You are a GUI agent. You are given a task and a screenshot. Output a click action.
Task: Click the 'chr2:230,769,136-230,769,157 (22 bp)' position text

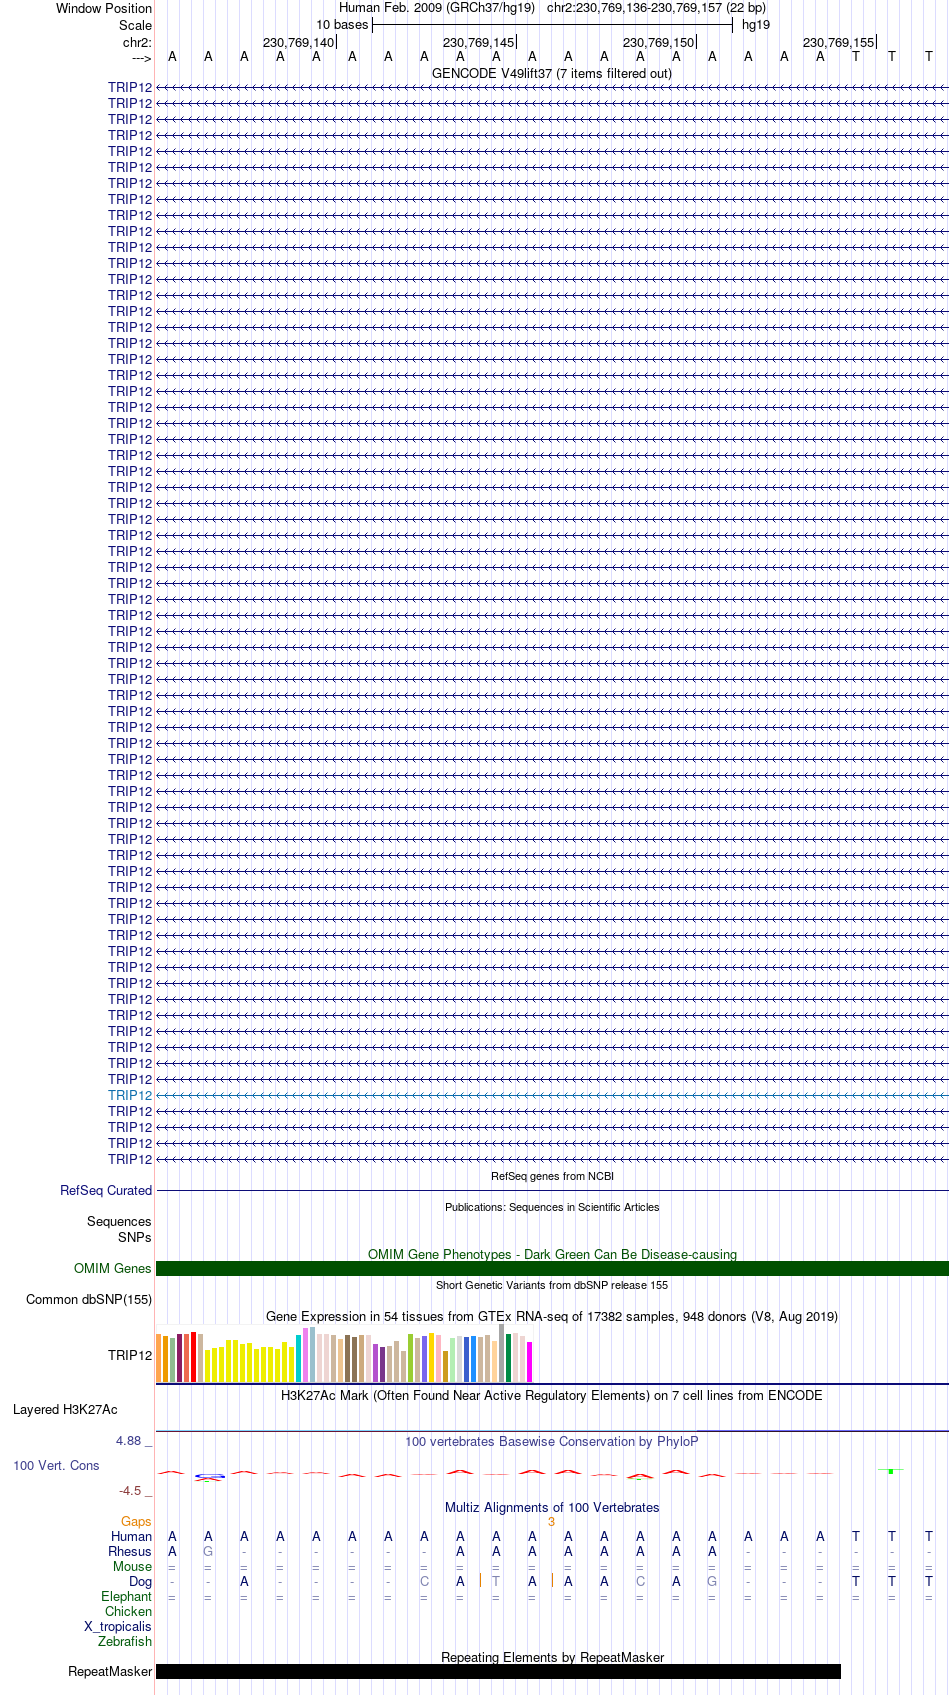[x=657, y=8]
